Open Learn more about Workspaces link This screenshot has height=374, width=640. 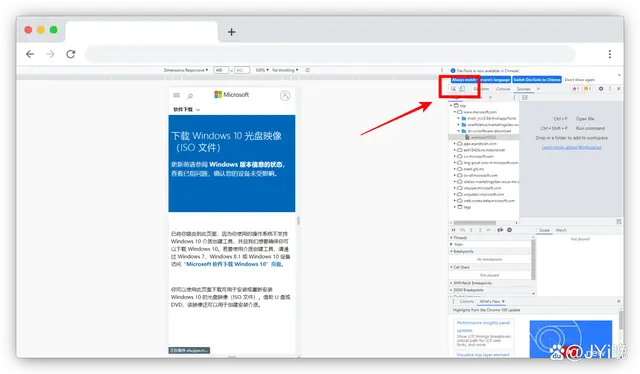[571, 147]
